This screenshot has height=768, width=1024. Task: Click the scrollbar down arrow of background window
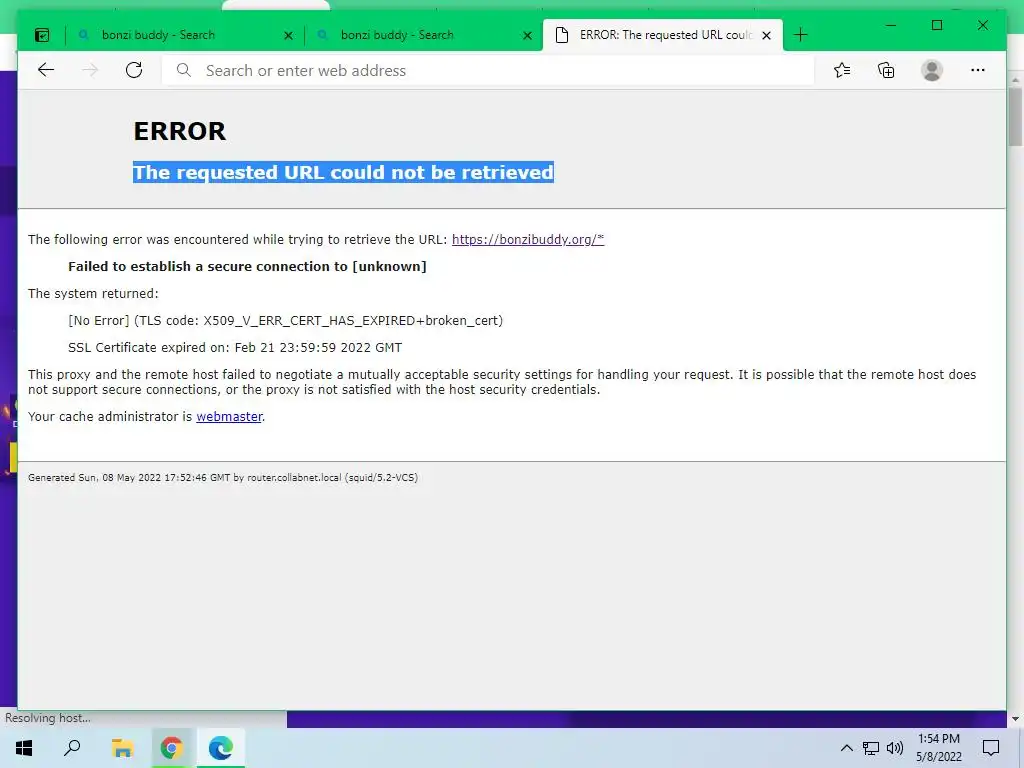click(x=1015, y=719)
